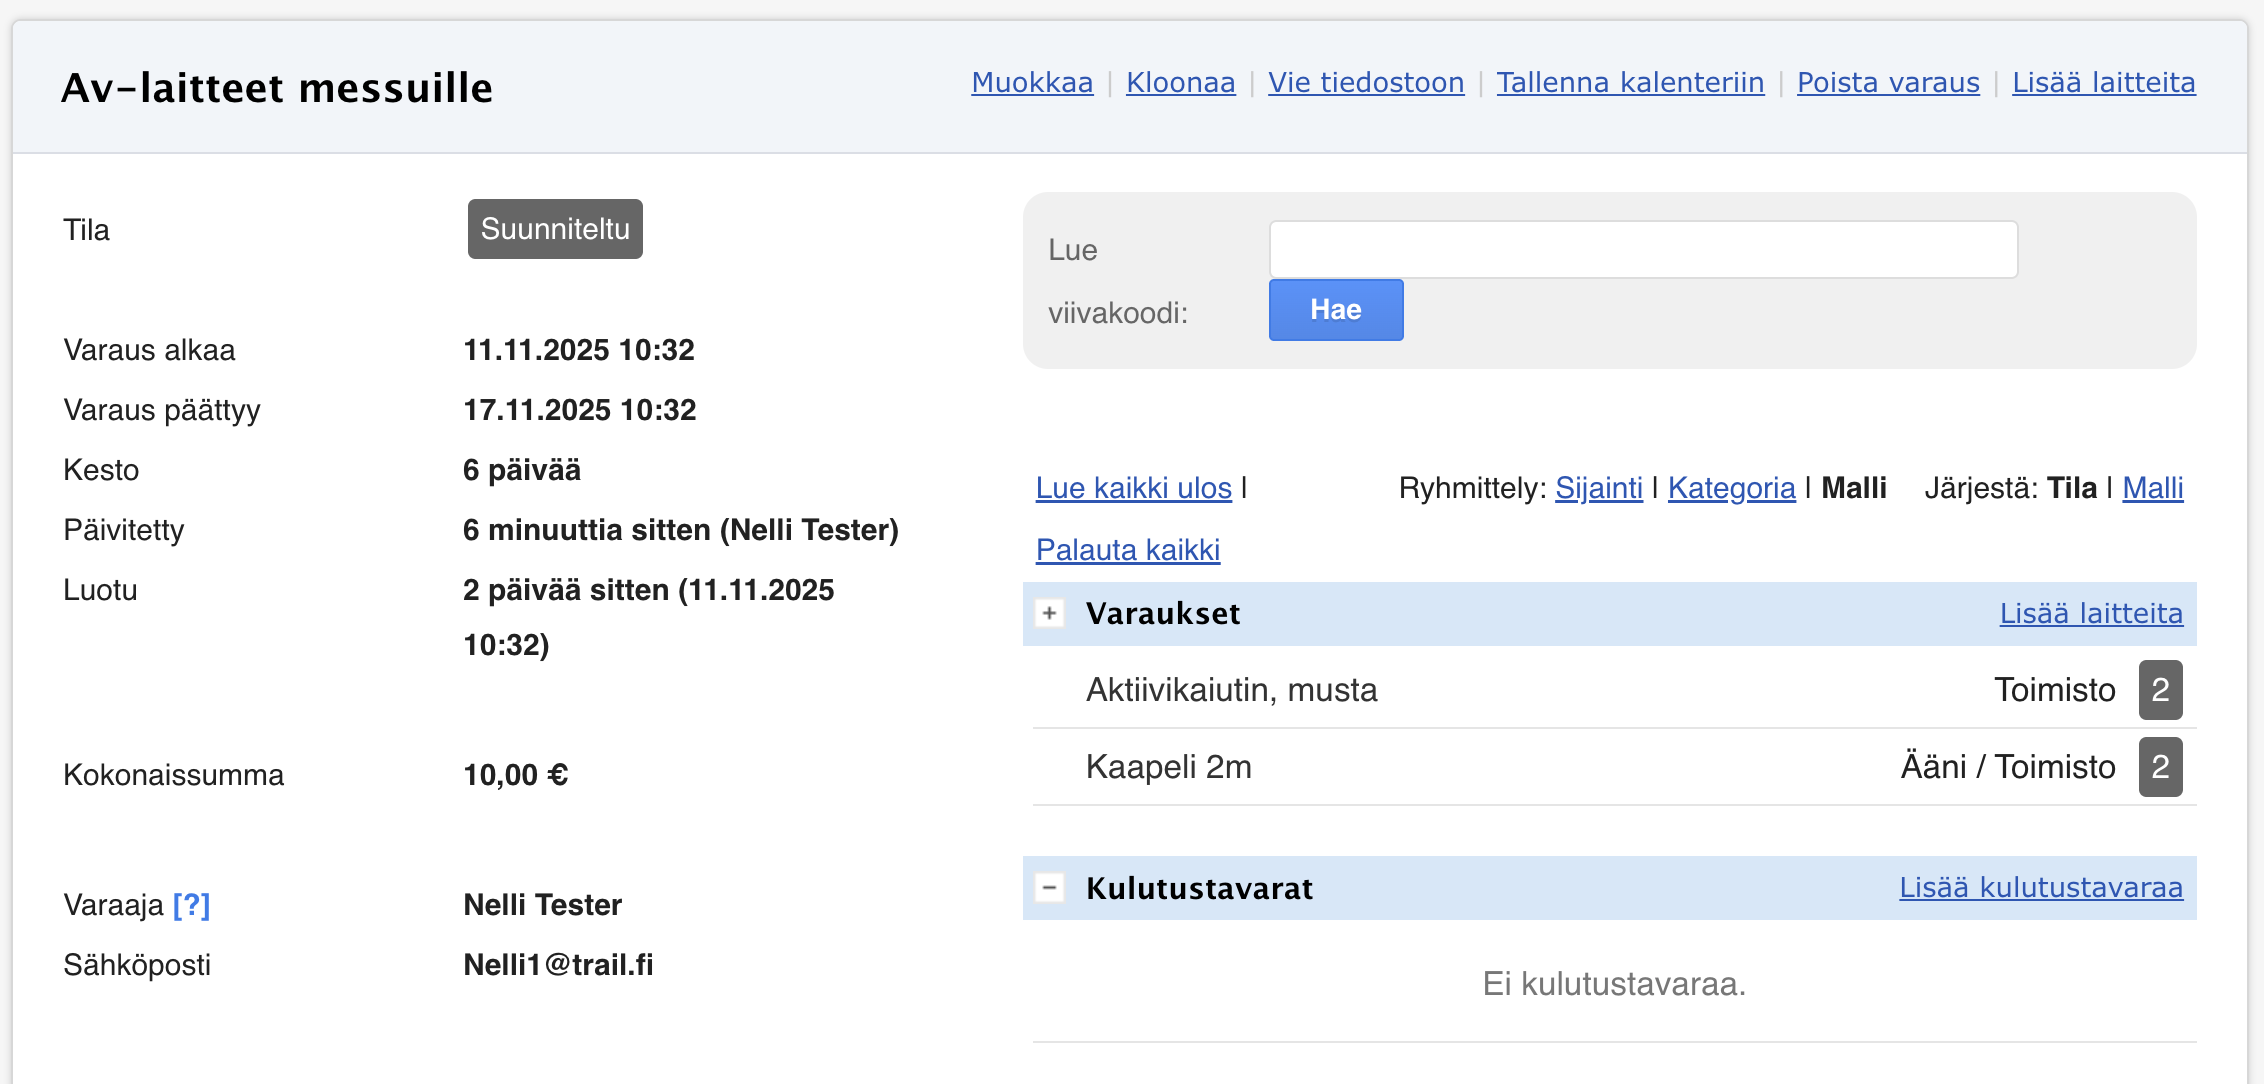Group items by Sijainti

[x=1598, y=488]
